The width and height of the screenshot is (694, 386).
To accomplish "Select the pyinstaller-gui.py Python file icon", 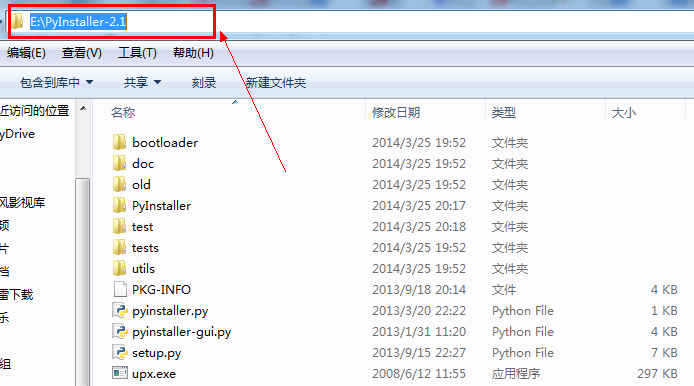I will coord(120,332).
